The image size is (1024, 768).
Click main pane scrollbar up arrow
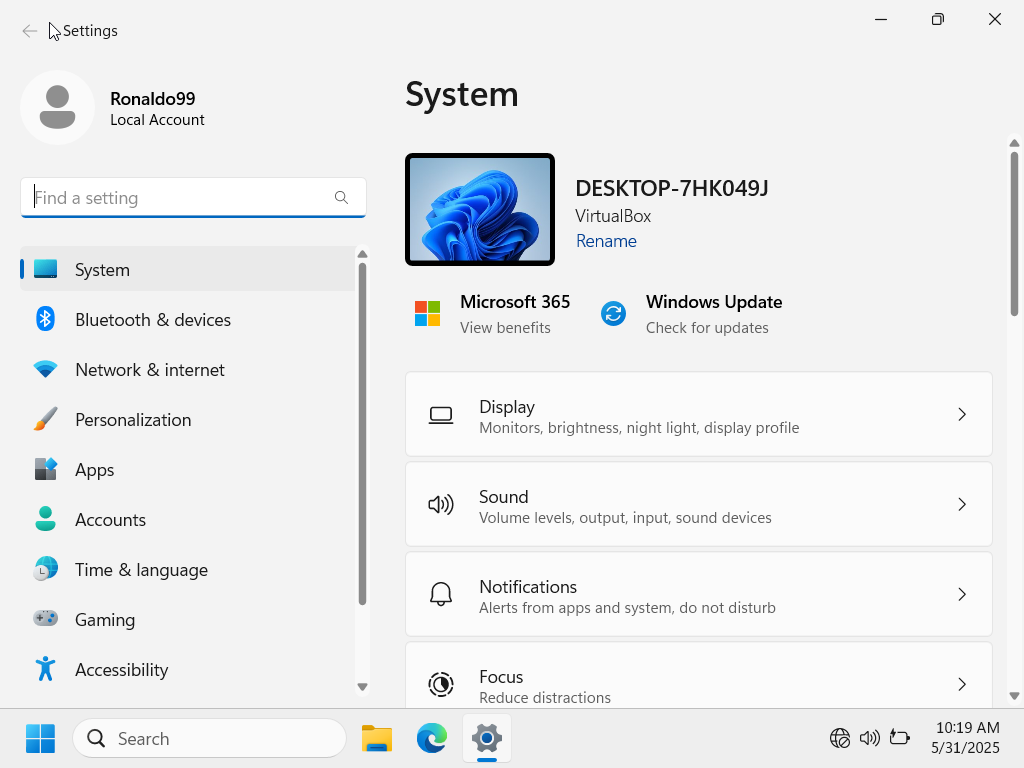pos(1014,143)
